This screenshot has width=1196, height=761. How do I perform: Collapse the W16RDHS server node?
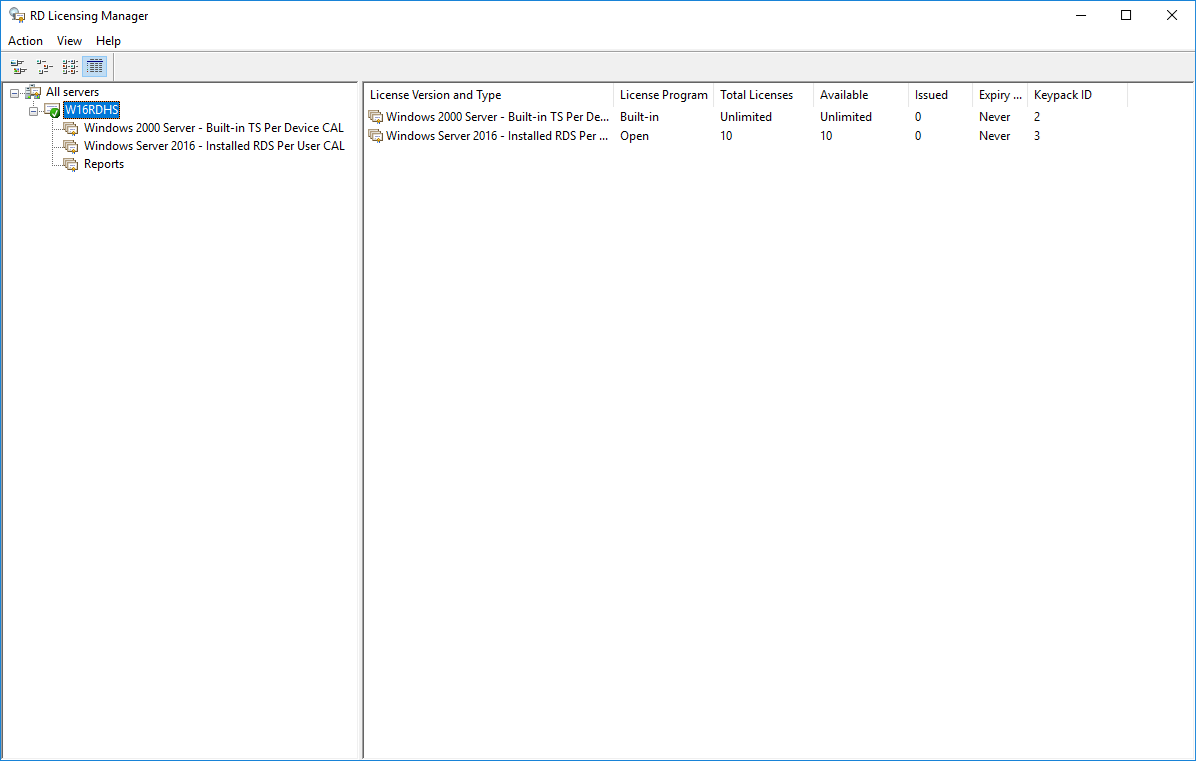point(34,111)
